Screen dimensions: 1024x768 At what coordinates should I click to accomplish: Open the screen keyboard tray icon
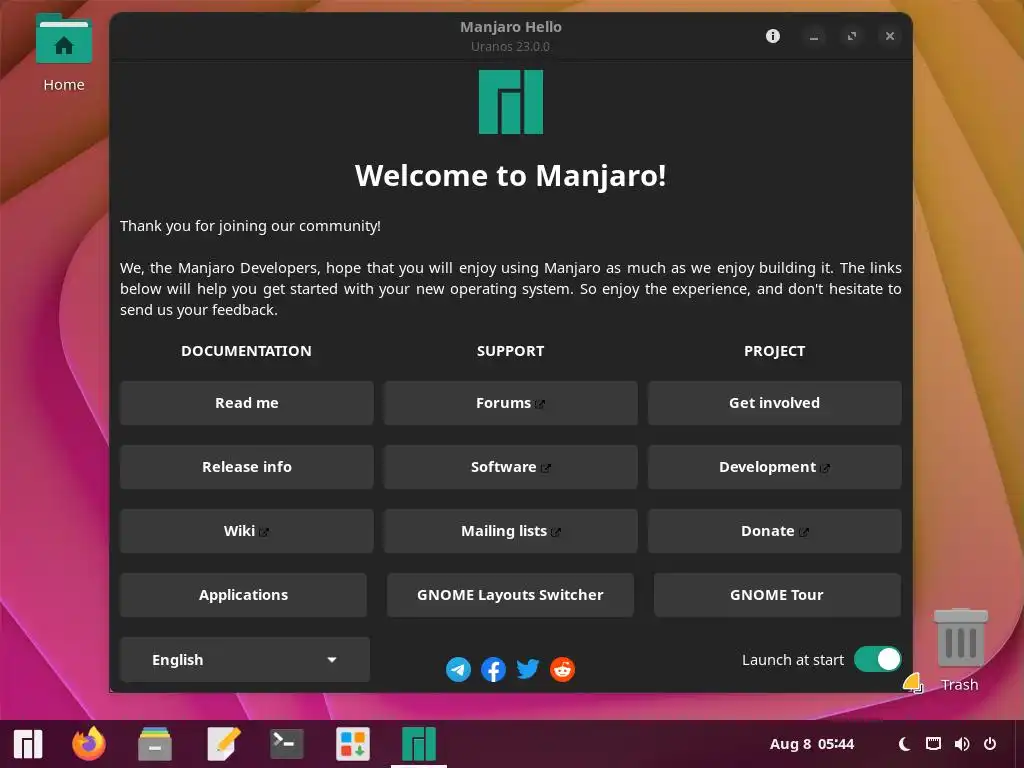pyautogui.click(x=933, y=744)
